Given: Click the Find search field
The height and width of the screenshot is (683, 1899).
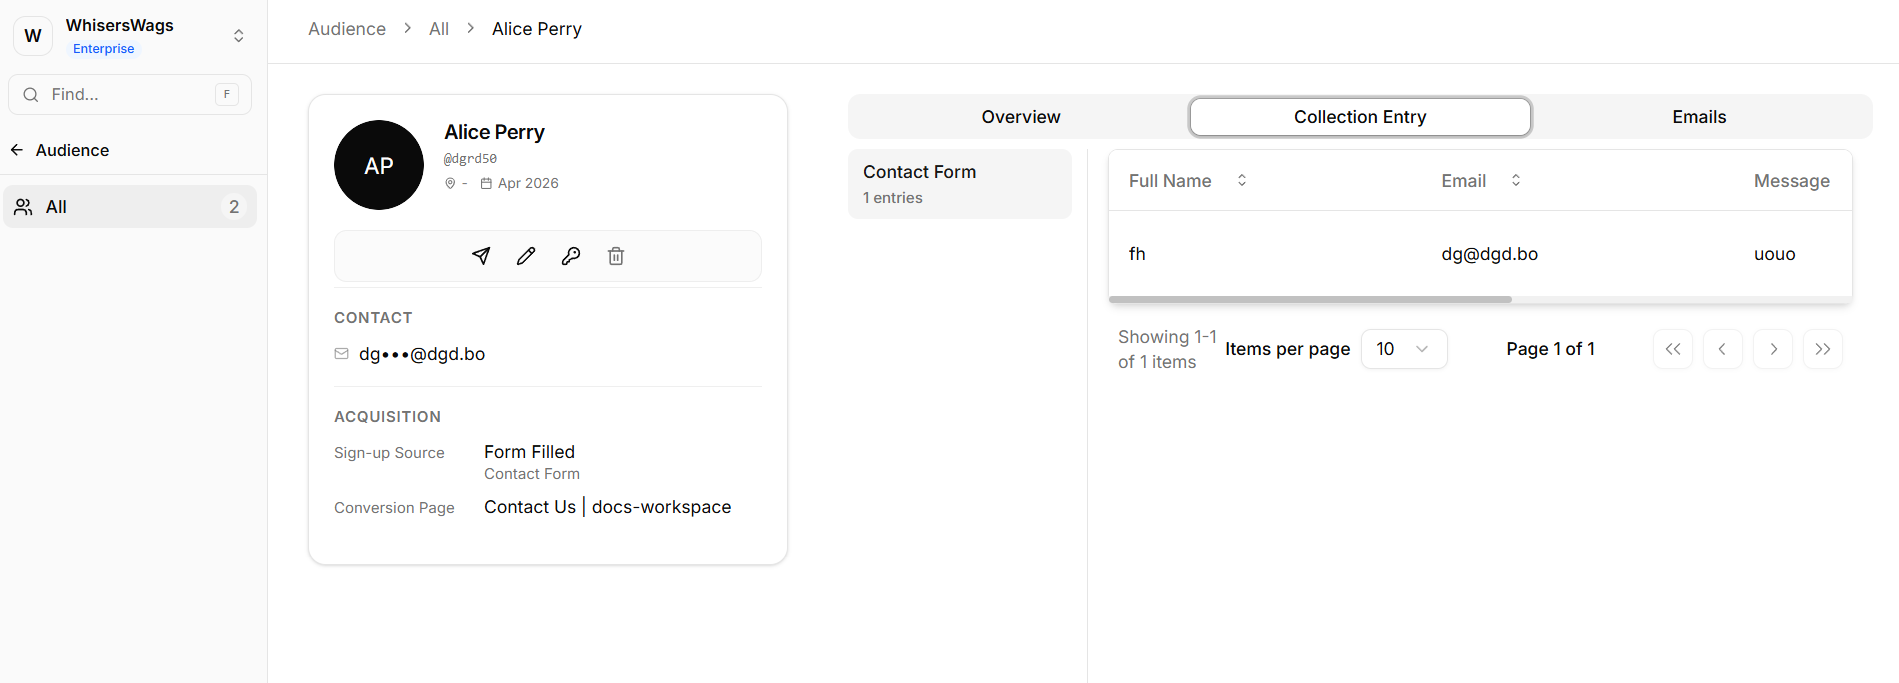Looking at the screenshot, I should pos(130,94).
